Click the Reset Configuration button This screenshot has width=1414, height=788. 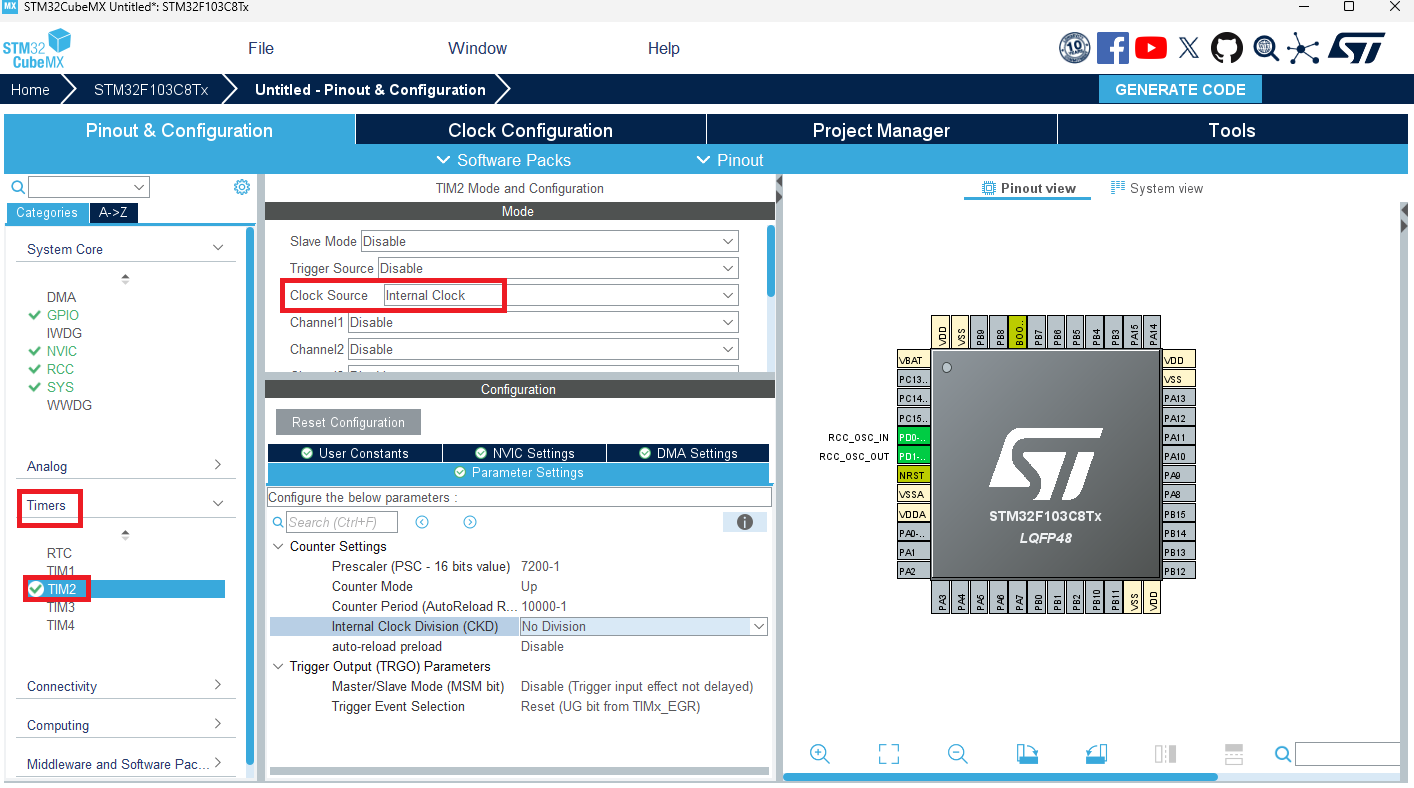[348, 422]
